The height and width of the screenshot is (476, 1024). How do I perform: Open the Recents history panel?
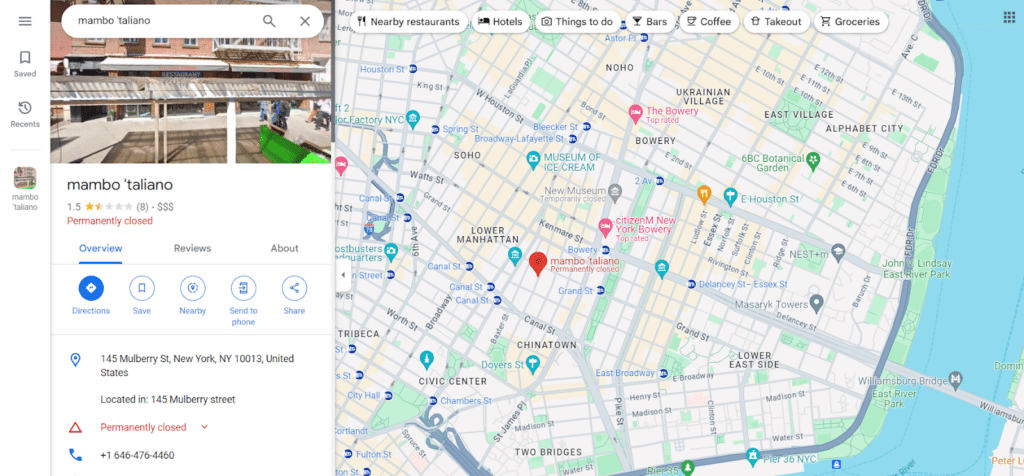[x=25, y=114]
